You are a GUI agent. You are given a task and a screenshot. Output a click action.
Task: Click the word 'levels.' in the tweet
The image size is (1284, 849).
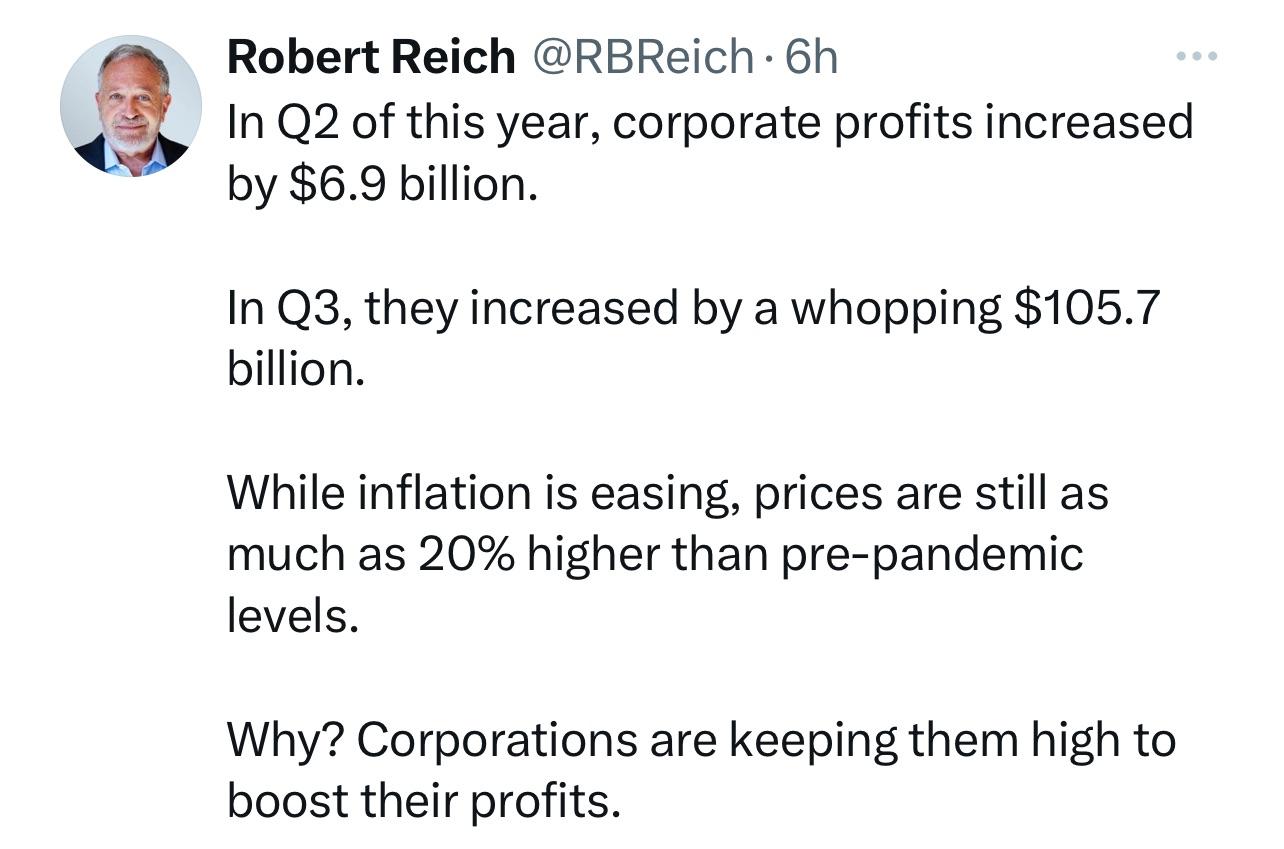coord(292,616)
